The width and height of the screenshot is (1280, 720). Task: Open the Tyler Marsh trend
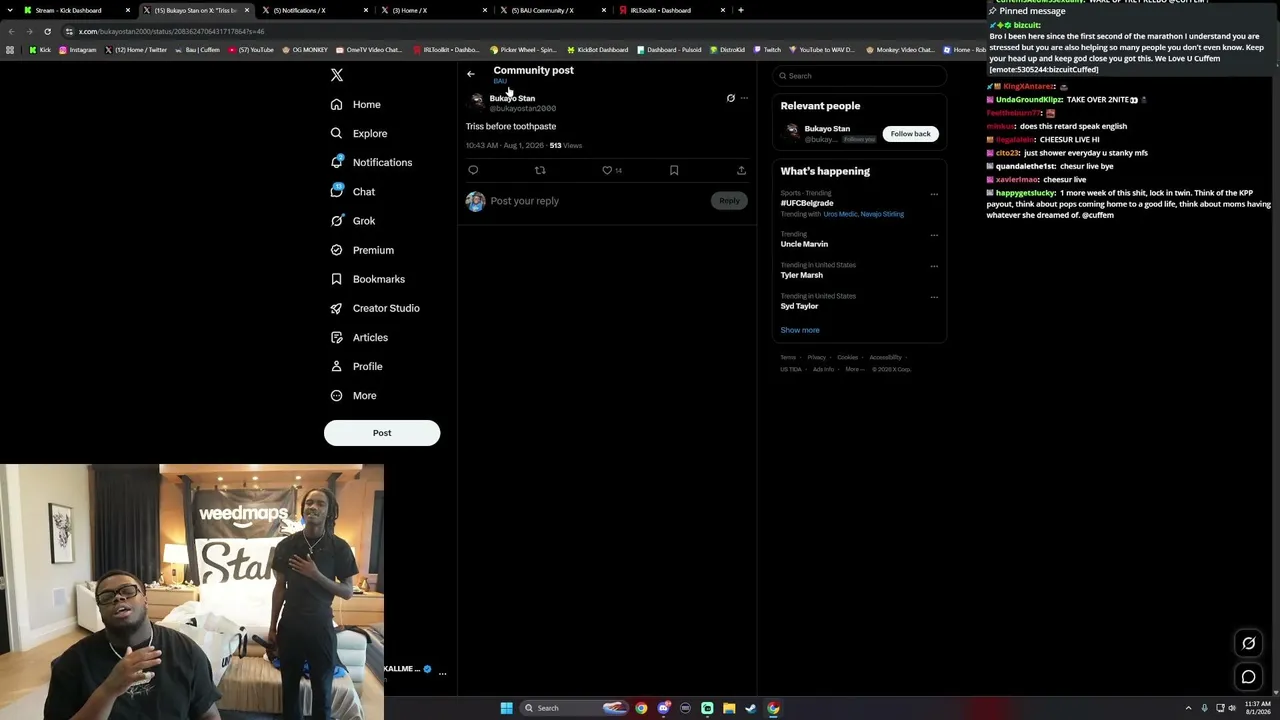pos(802,275)
